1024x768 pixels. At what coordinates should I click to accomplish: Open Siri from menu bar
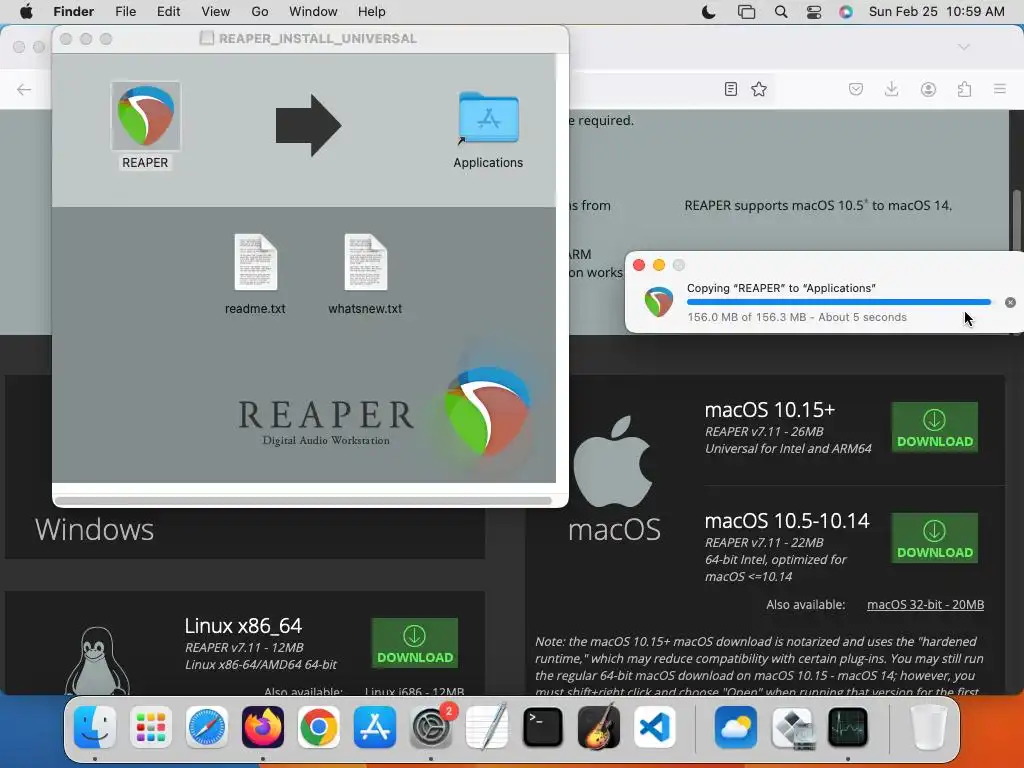click(x=846, y=12)
